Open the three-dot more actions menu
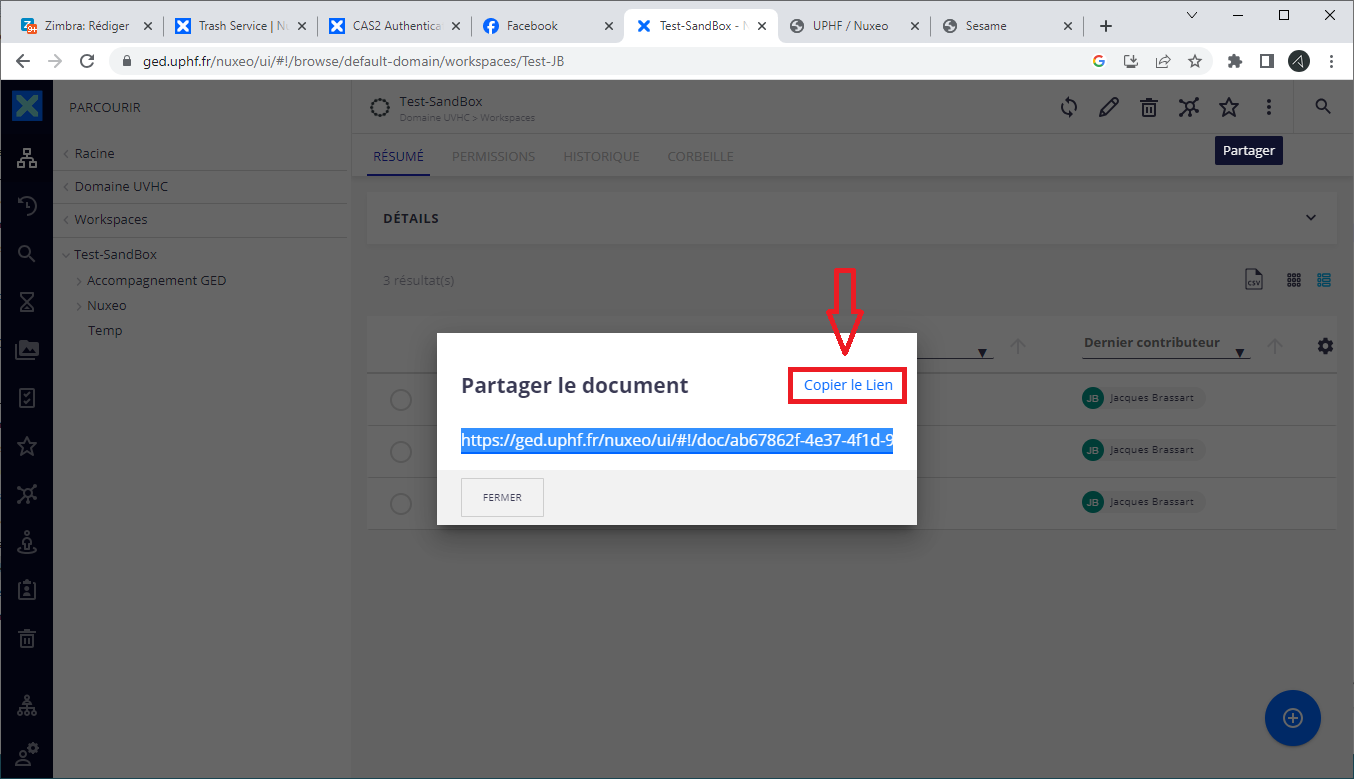This screenshot has width=1354, height=779. [x=1268, y=107]
